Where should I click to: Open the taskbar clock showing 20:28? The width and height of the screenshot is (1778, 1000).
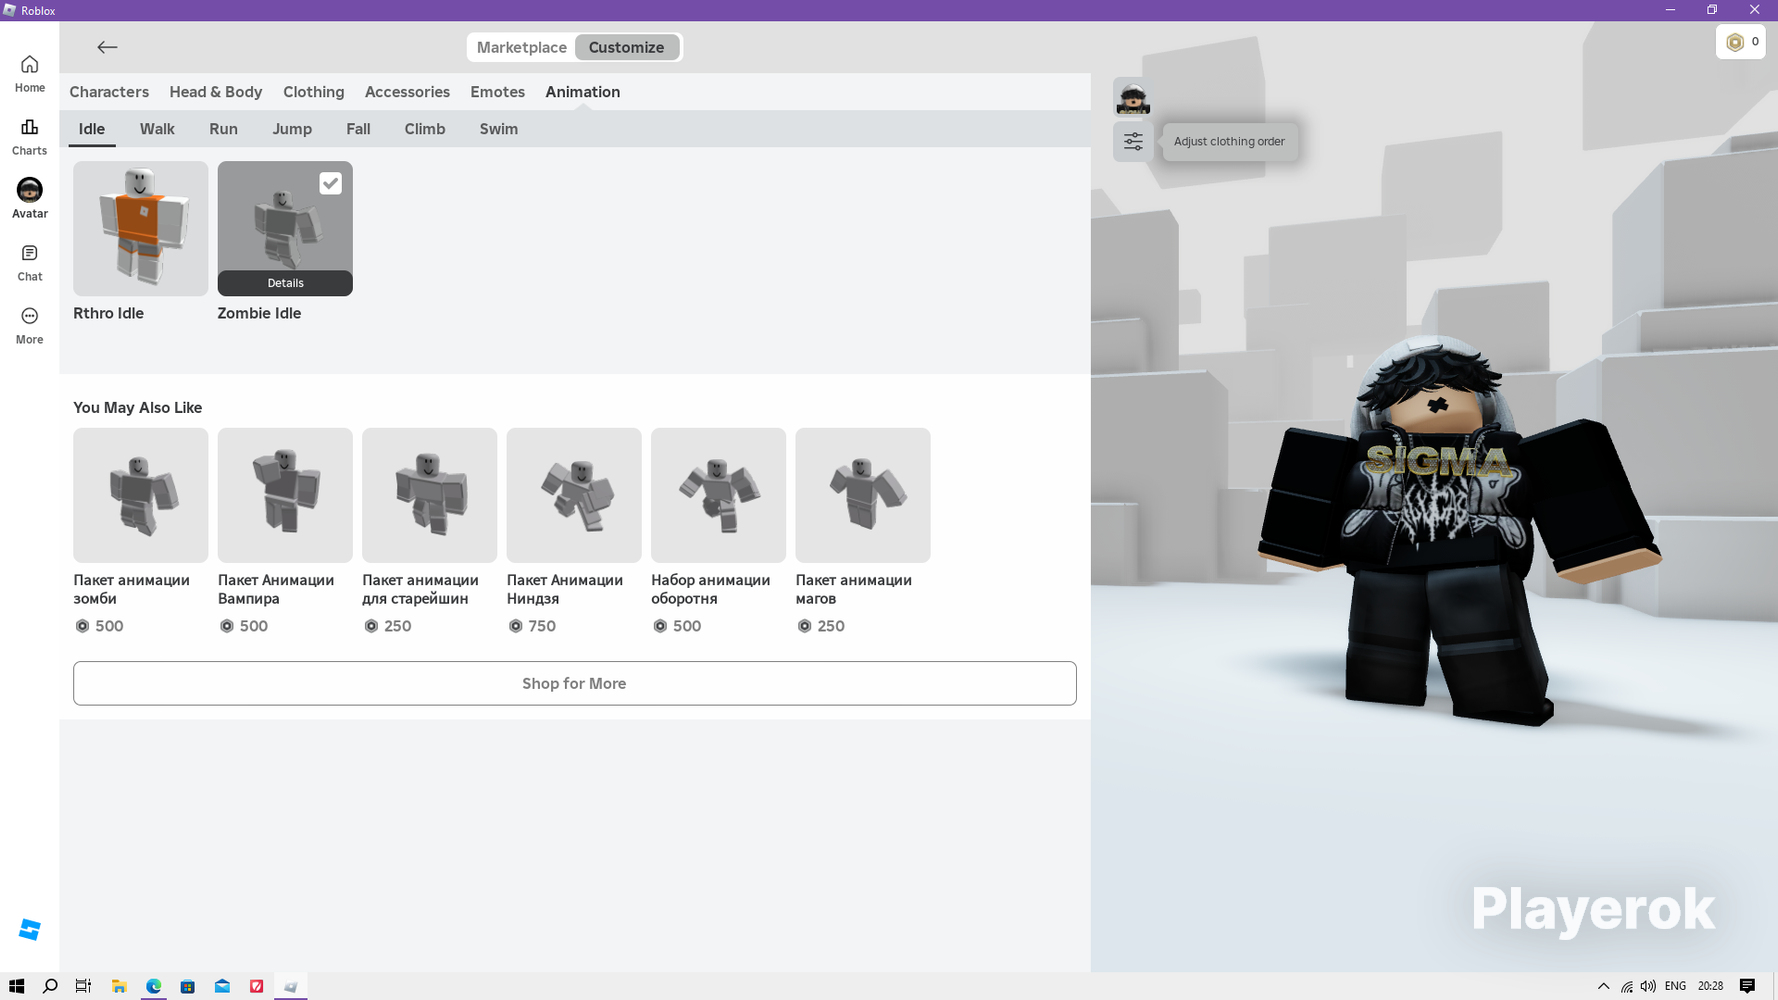(x=1710, y=986)
